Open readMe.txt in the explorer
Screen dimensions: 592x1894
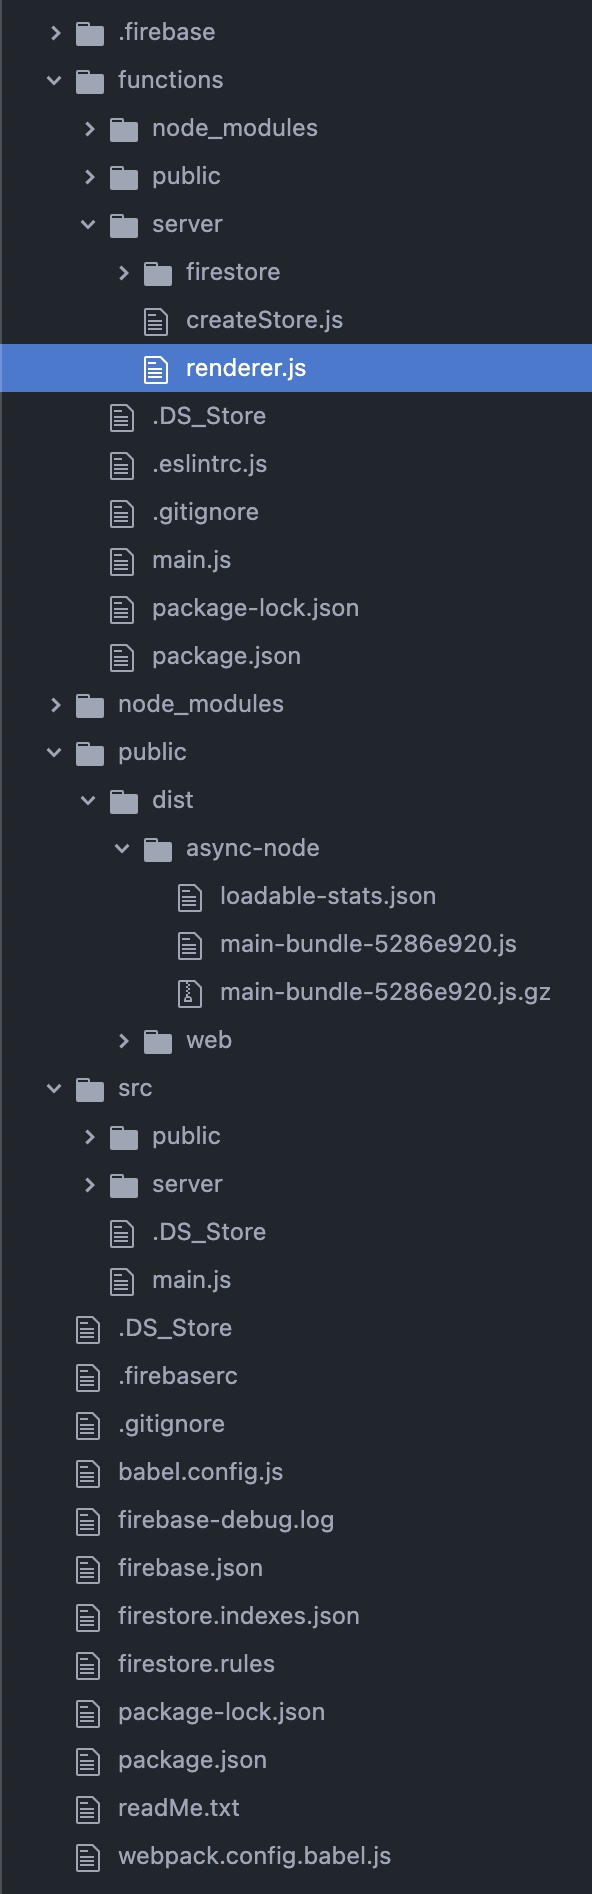tap(179, 1808)
